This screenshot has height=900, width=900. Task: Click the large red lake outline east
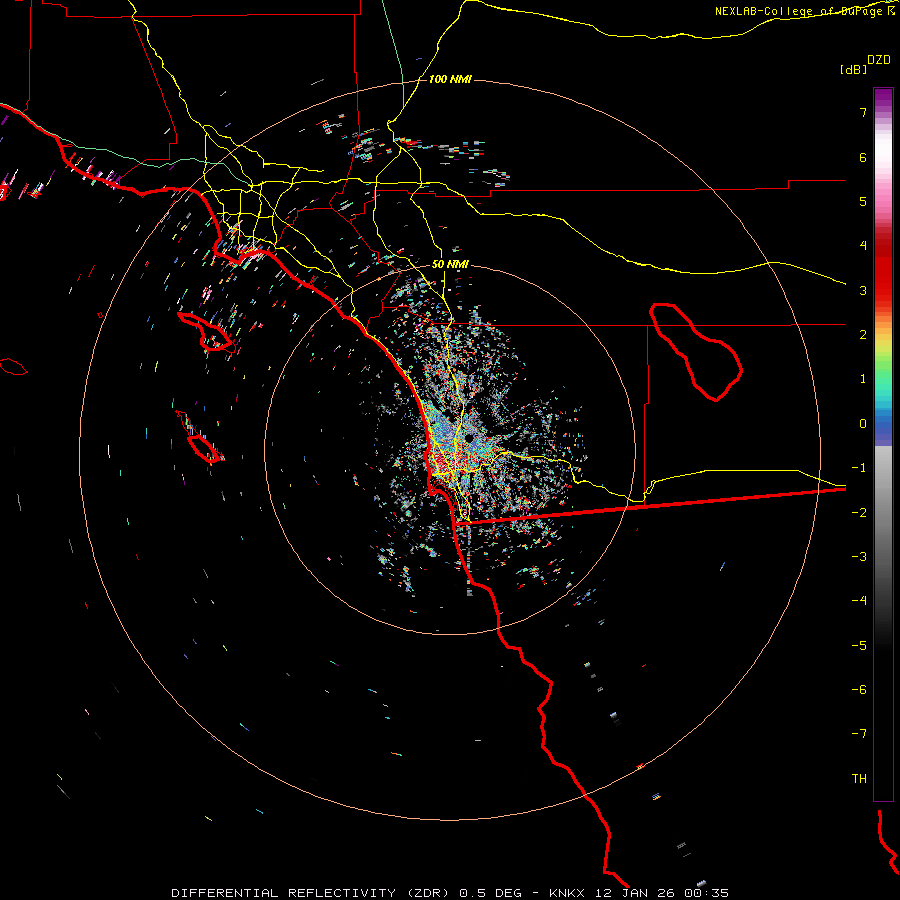696,351
